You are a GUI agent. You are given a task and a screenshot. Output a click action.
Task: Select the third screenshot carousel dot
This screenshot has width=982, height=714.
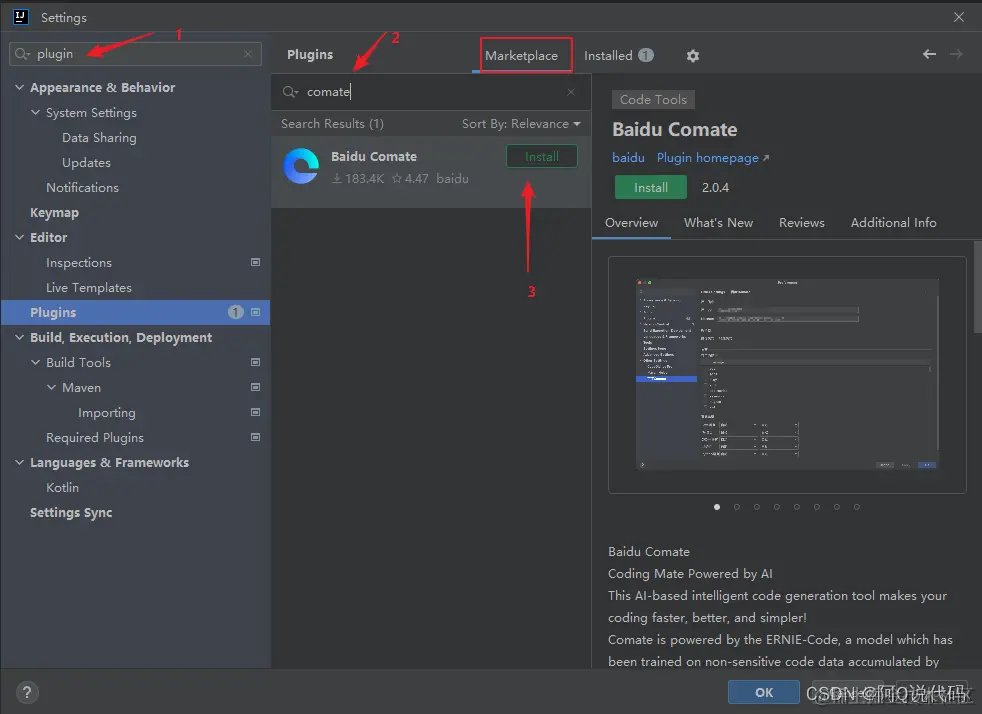(757, 507)
